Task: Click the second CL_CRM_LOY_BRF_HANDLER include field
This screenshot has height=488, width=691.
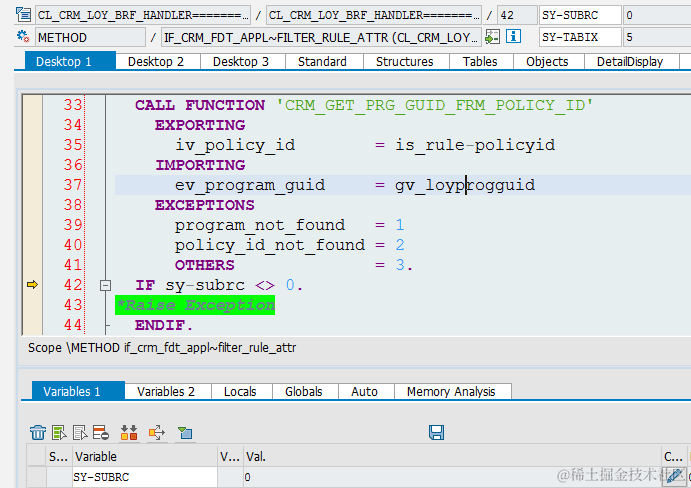Action: [x=374, y=15]
